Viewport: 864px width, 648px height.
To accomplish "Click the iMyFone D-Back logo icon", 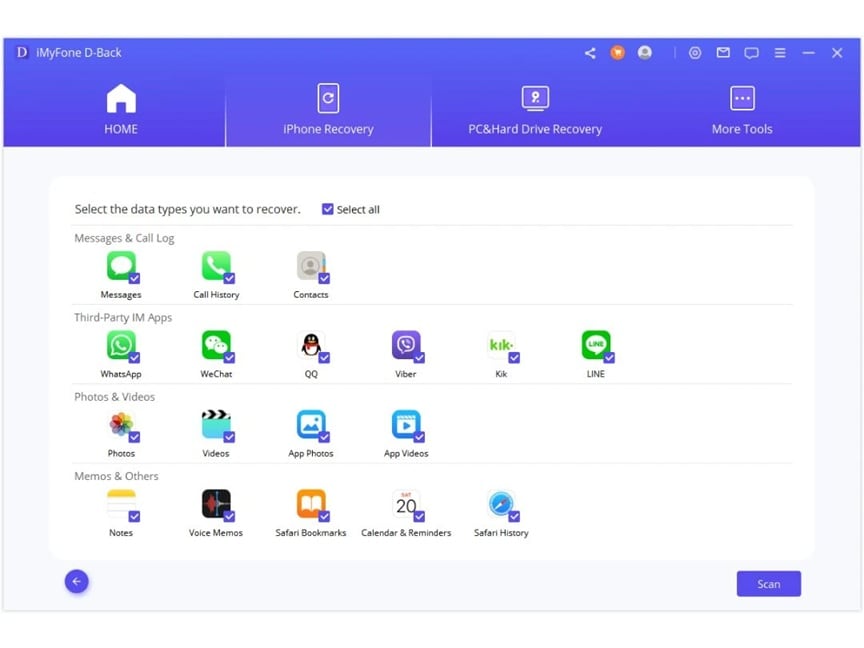I will [22, 52].
